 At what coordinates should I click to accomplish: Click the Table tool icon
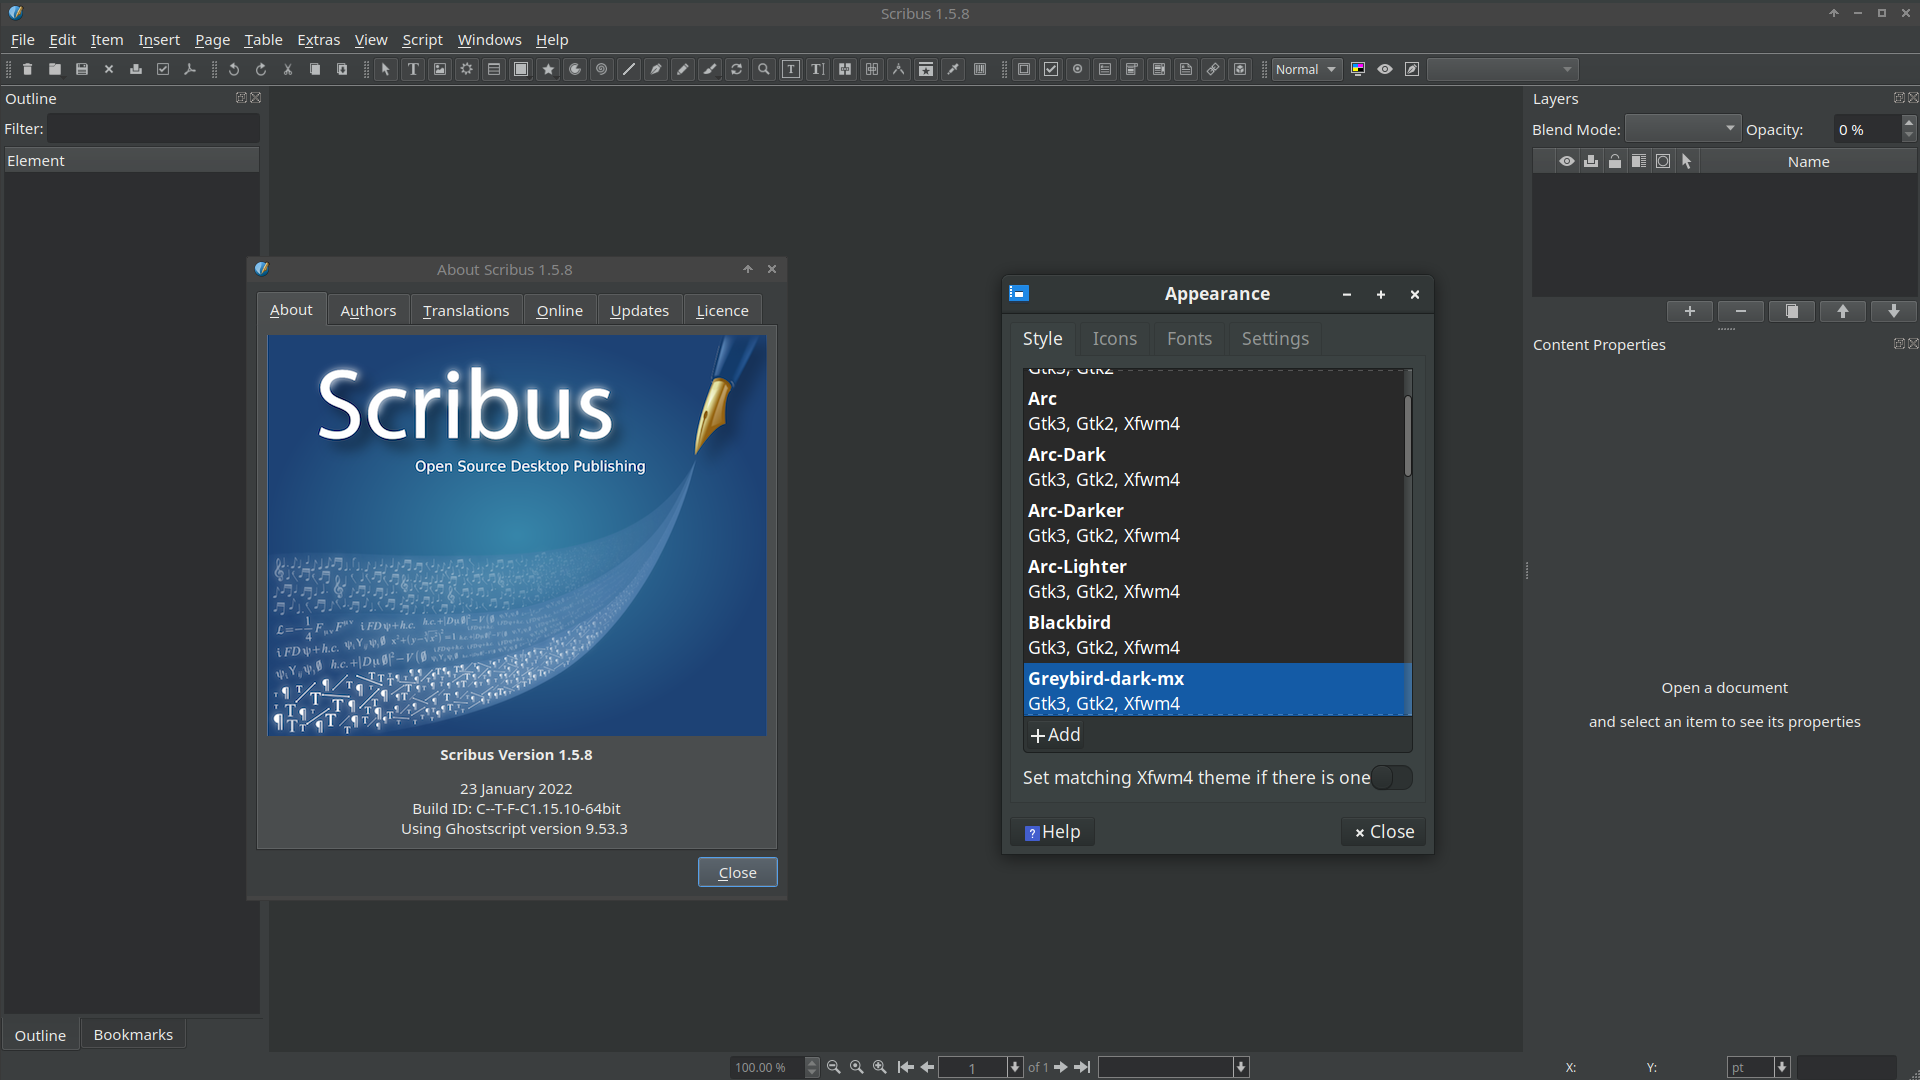coord(494,69)
